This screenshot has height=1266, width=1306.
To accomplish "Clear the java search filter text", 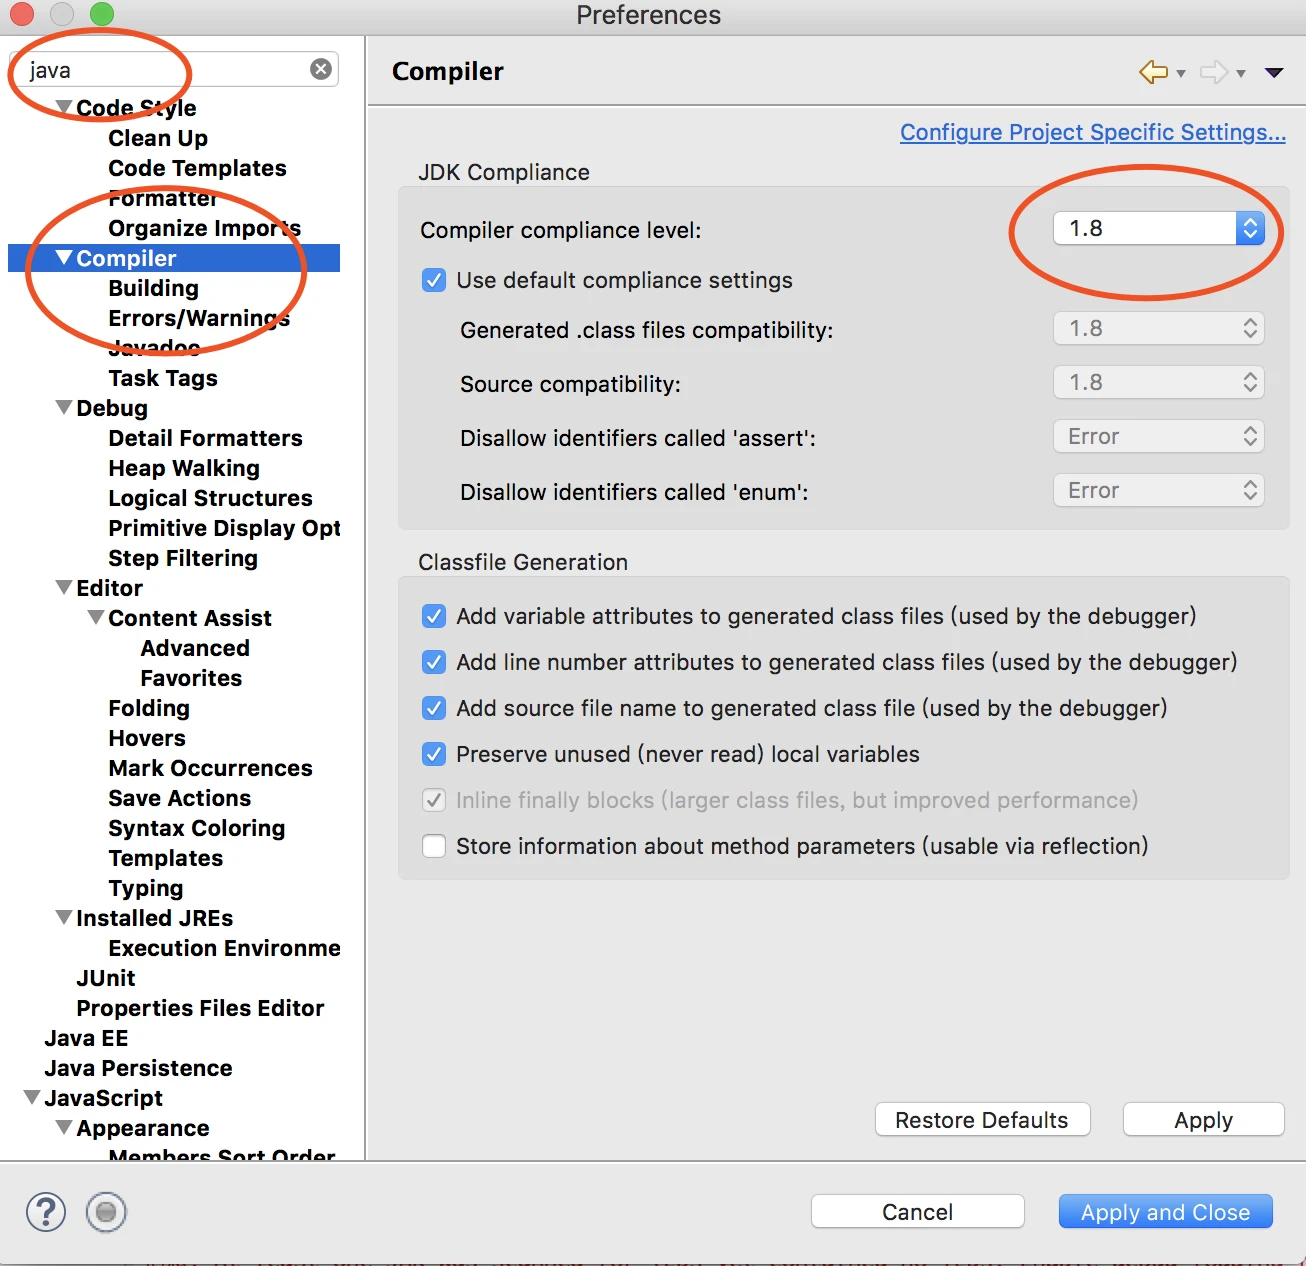I will 321,69.
